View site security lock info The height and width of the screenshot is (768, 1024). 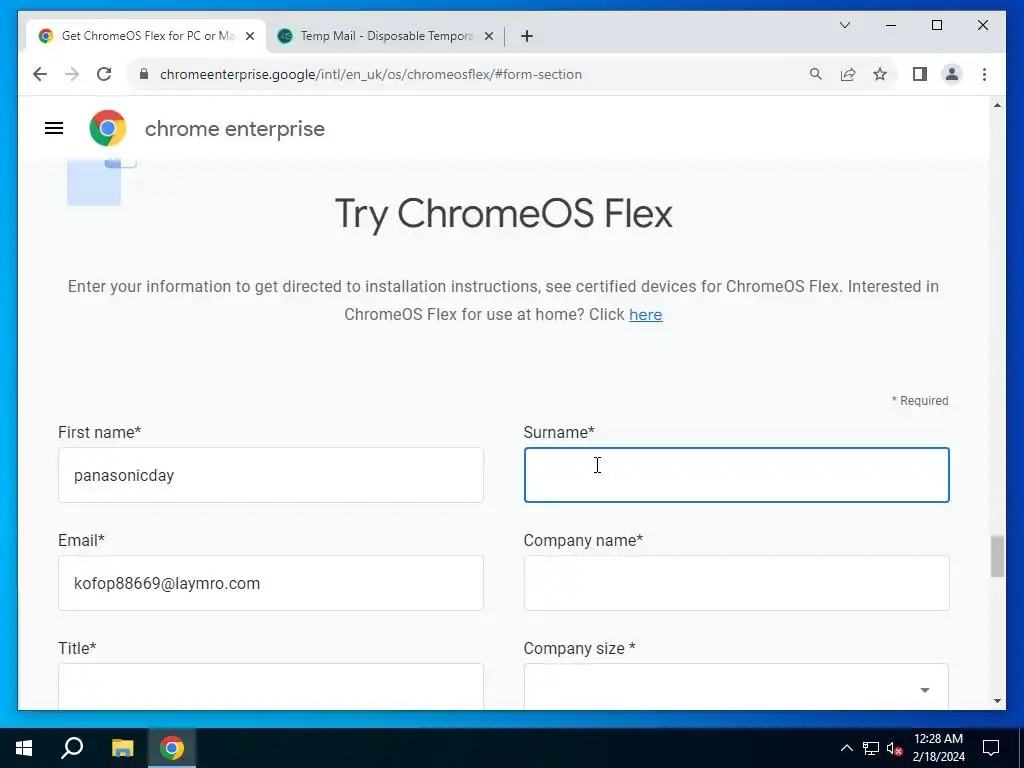[144, 74]
